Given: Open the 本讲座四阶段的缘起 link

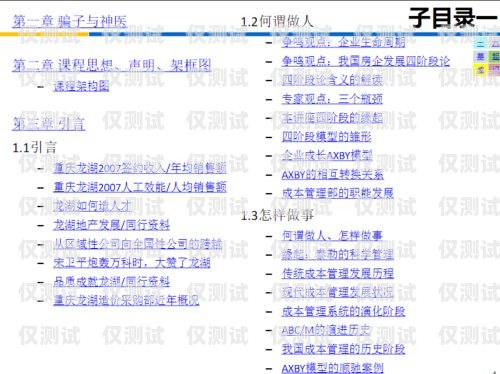Looking at the screenshot, I should [x=332, y=118].
